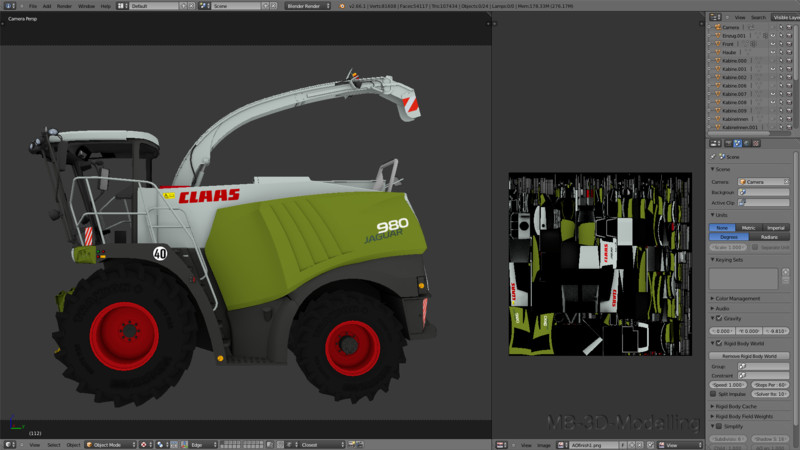Click the pivot point selector icon
The image size is (800, 450).
click(161, 445)
